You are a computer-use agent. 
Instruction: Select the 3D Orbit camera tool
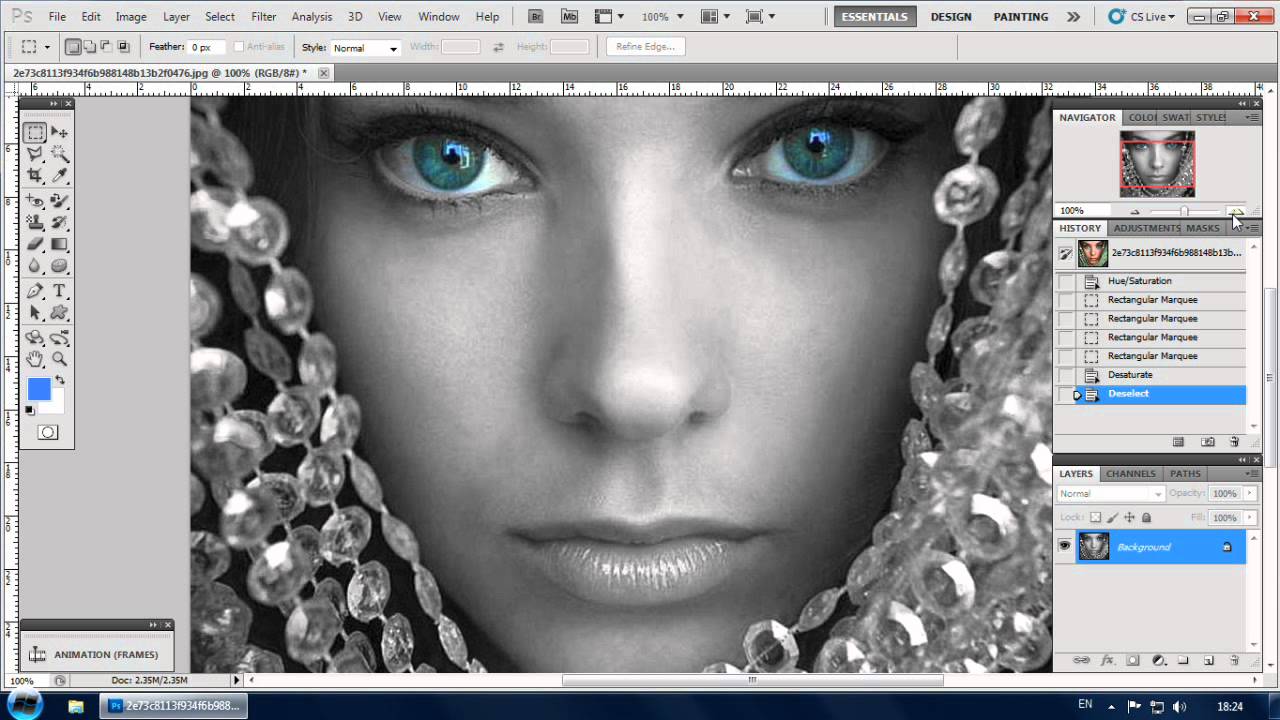click(60, 338)
